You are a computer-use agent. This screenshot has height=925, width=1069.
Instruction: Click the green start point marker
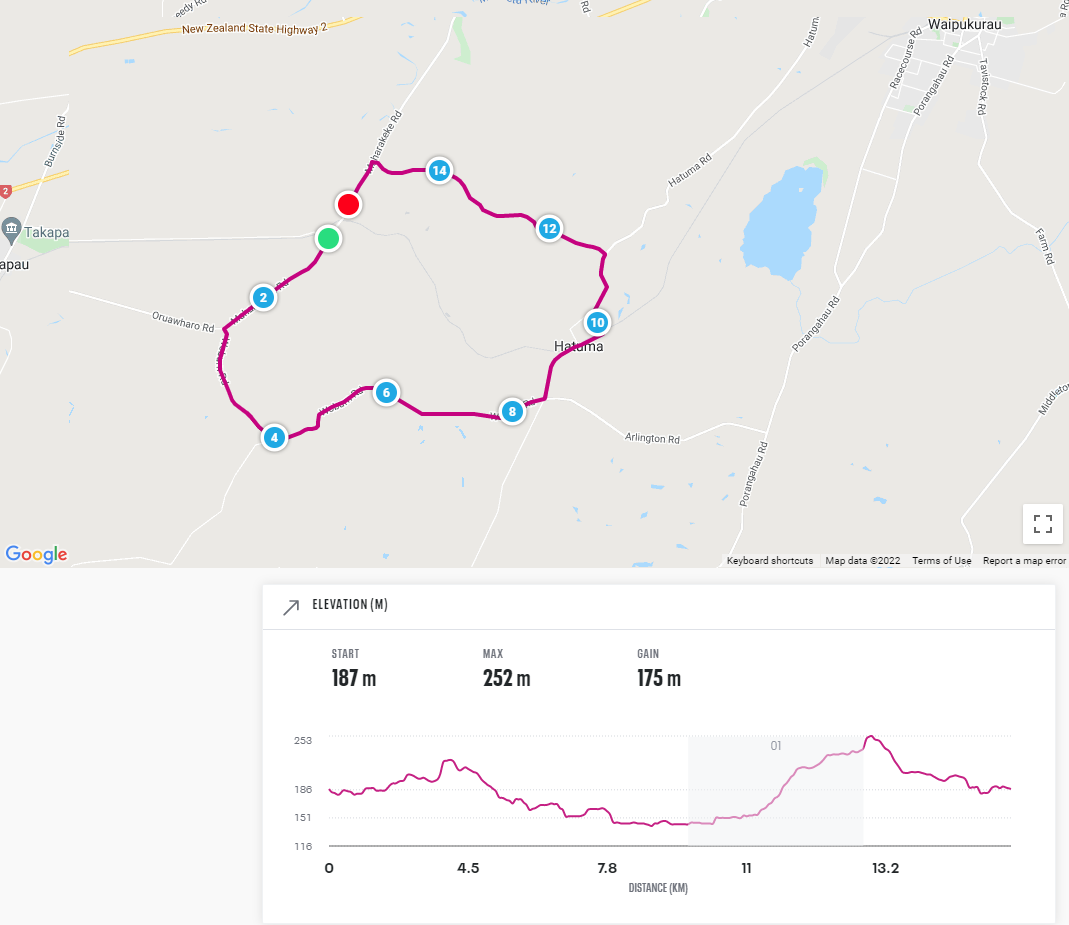click(x=329, y=239)
